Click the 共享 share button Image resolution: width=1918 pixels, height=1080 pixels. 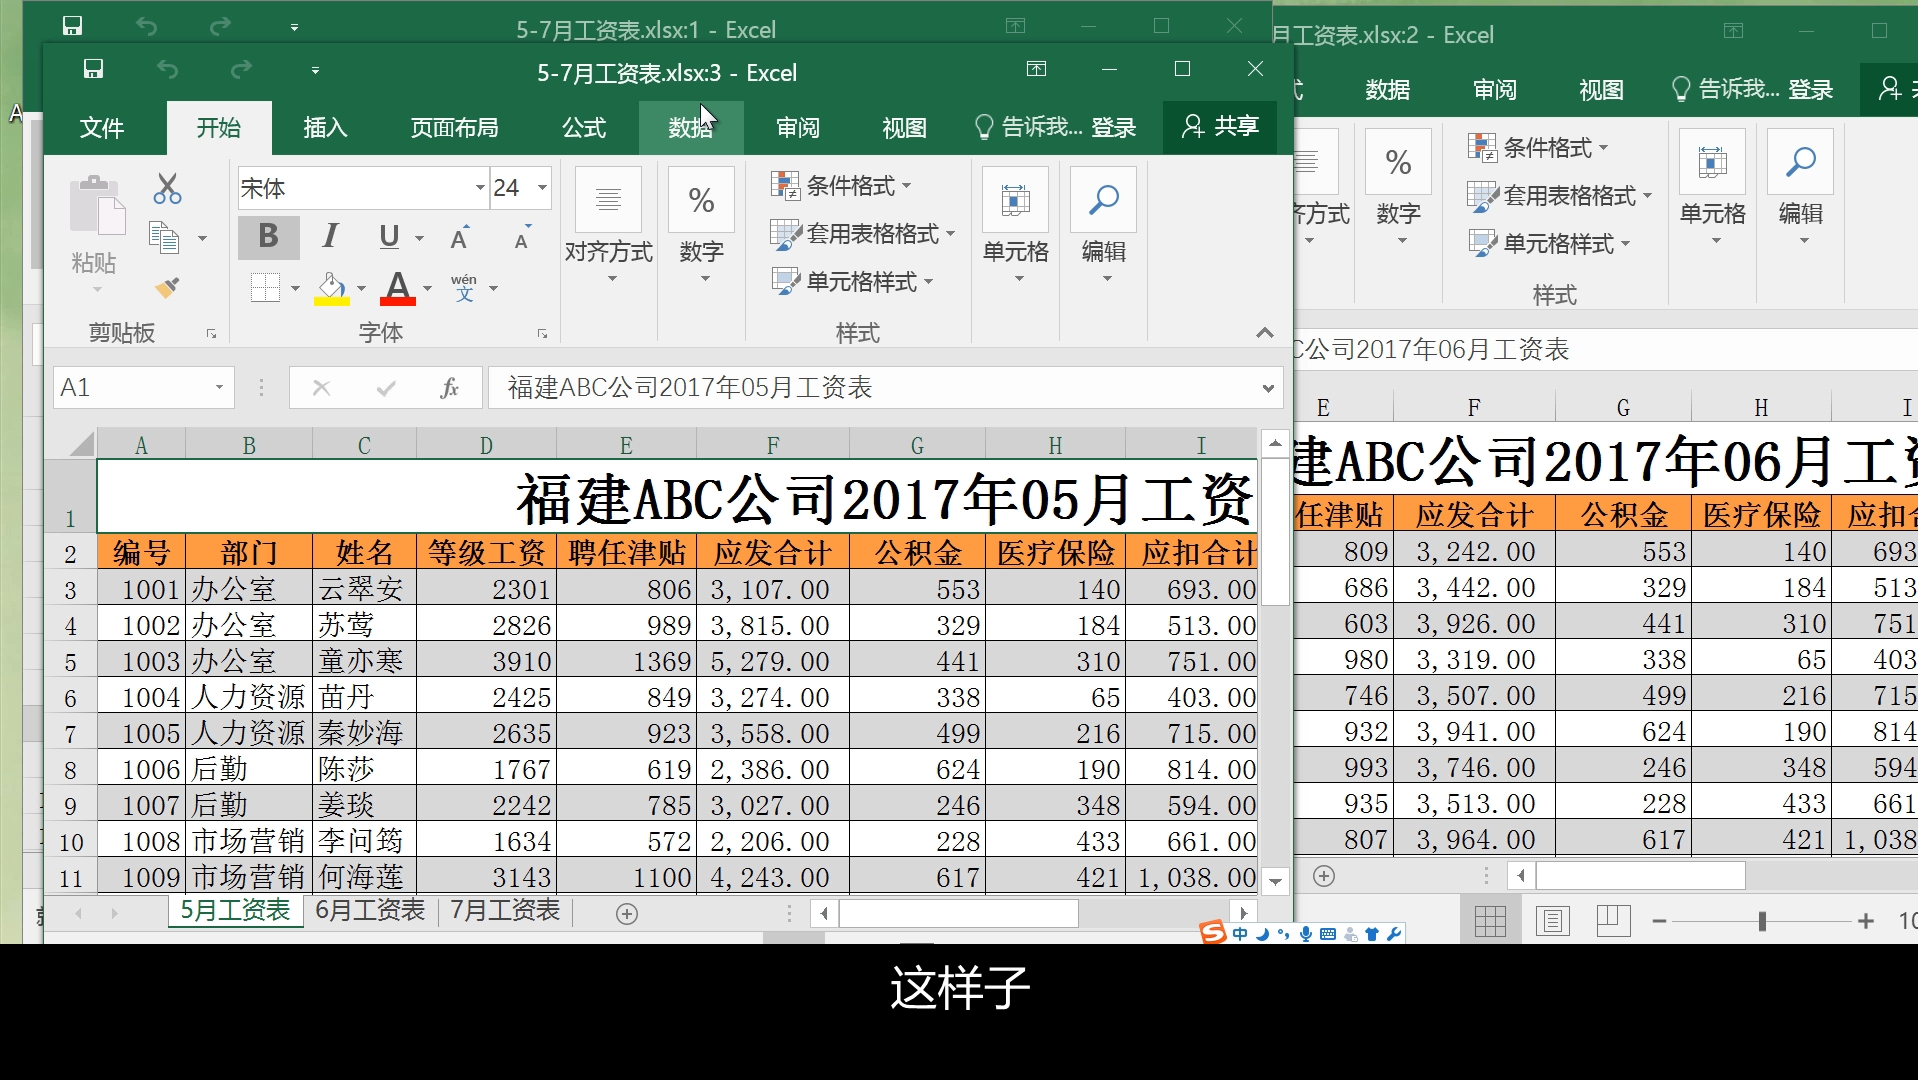(1220, 127)
